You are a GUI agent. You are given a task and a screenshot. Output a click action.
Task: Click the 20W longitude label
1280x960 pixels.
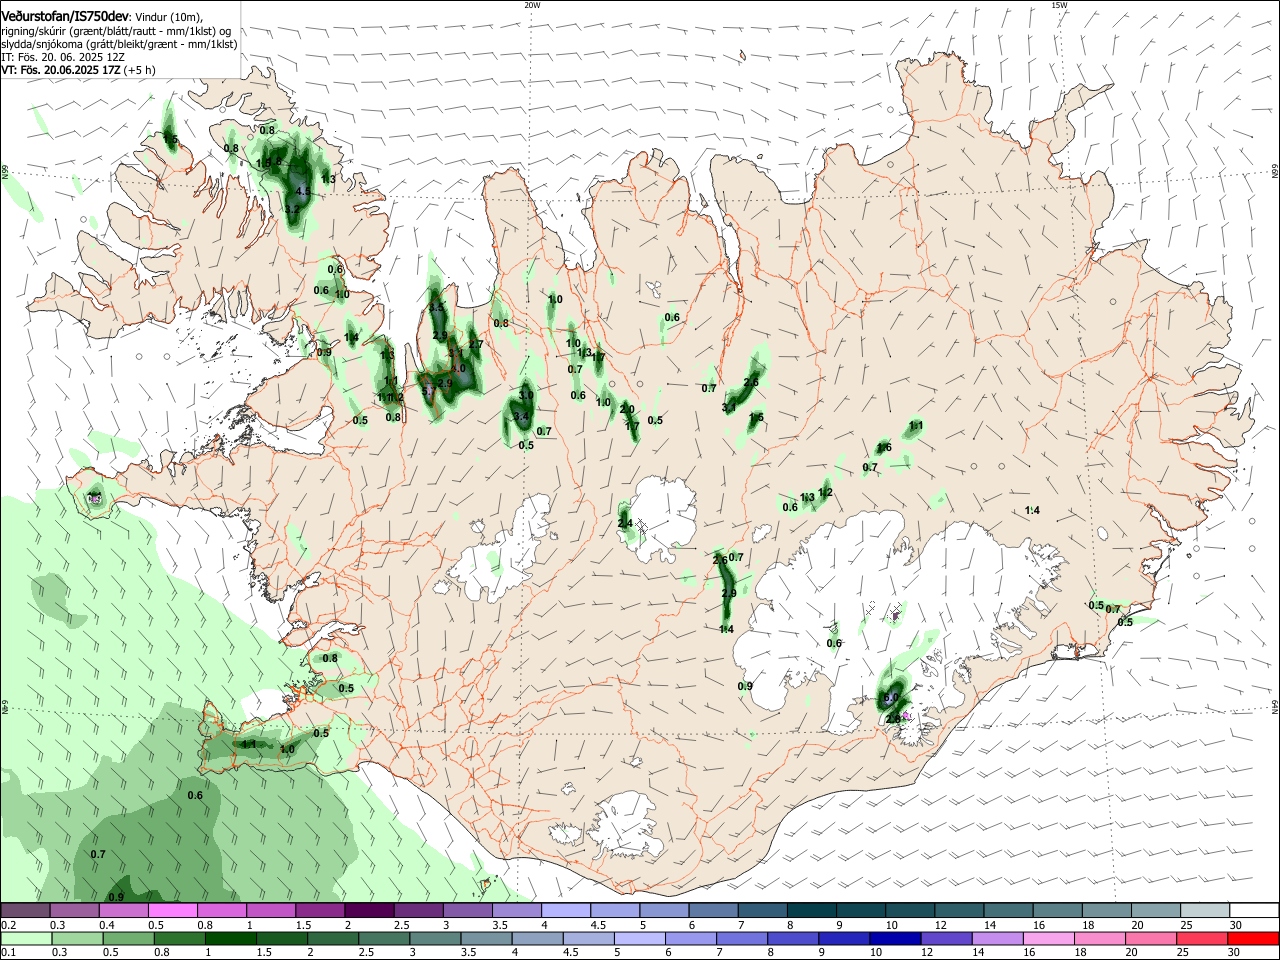532,5
